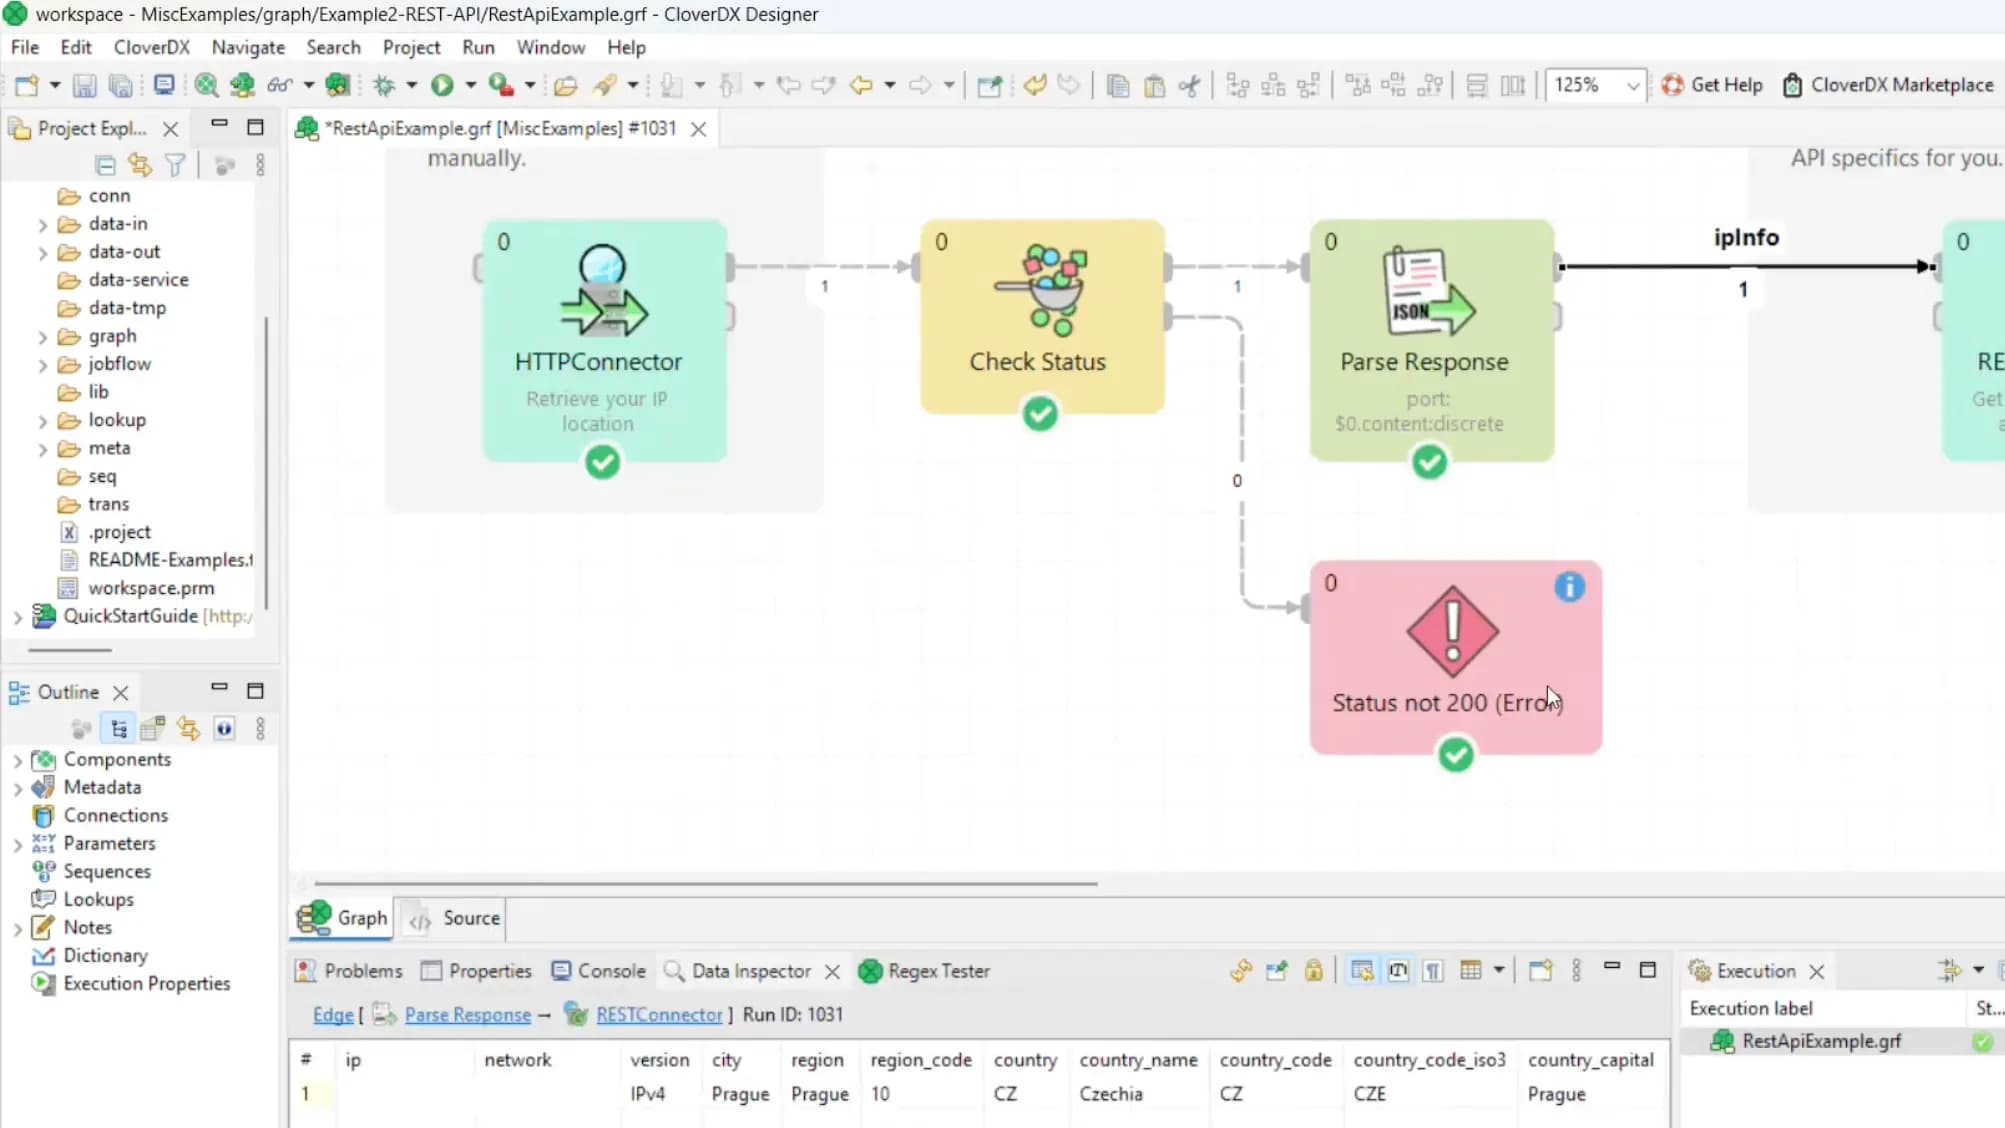Image resolution: width=2005 pixels, height=1128 pixels.
Task: Expand the QuickStartGuide project
Action: pos(17,617)
